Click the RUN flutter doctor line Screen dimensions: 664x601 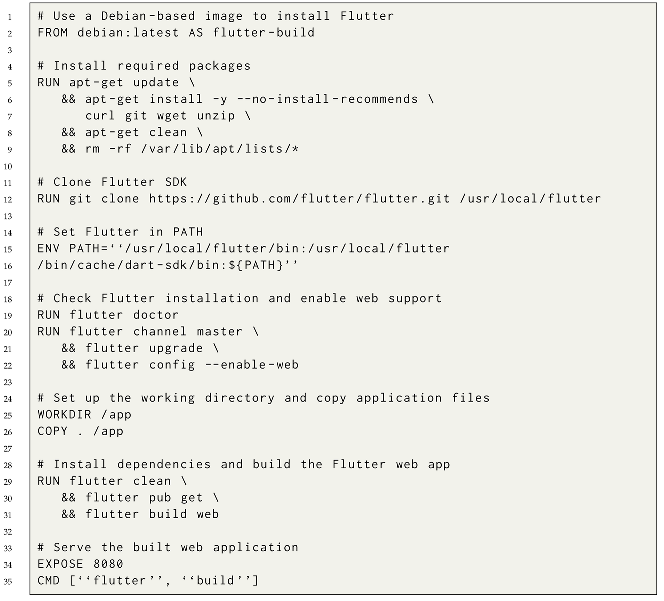tap(108, 314)
